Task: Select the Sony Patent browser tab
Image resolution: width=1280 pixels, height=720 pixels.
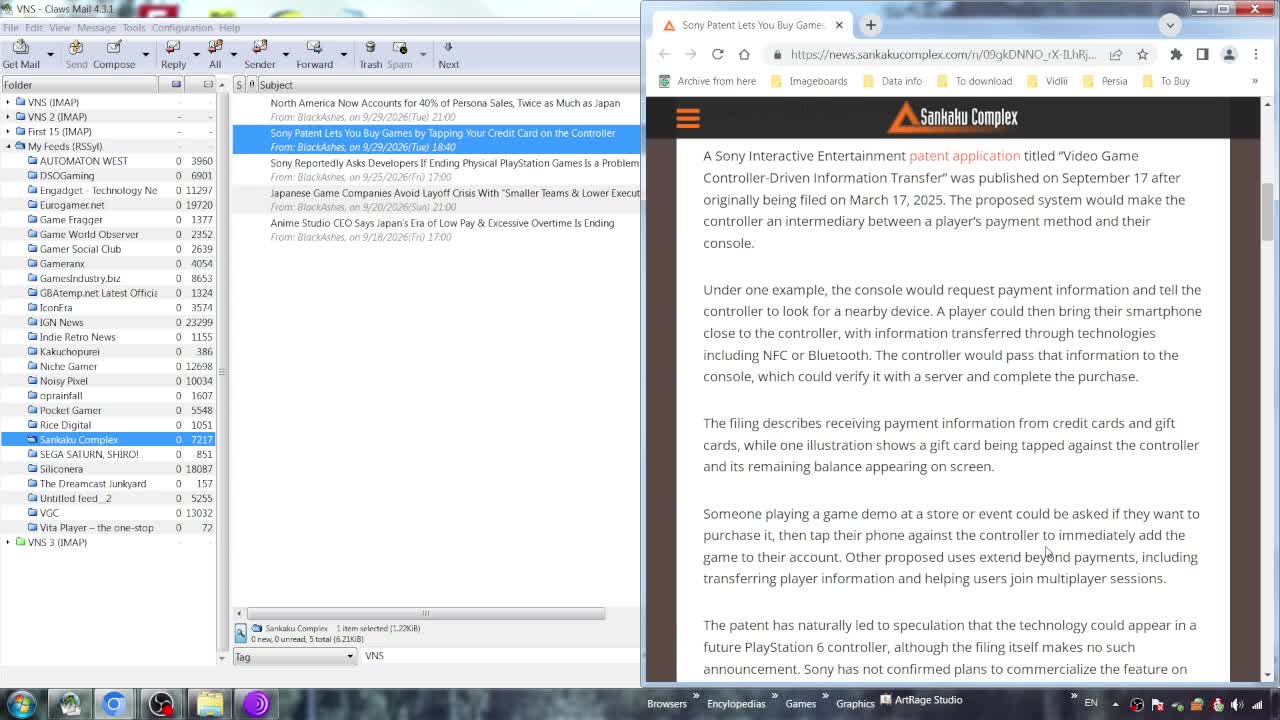Action: point(752,25)
